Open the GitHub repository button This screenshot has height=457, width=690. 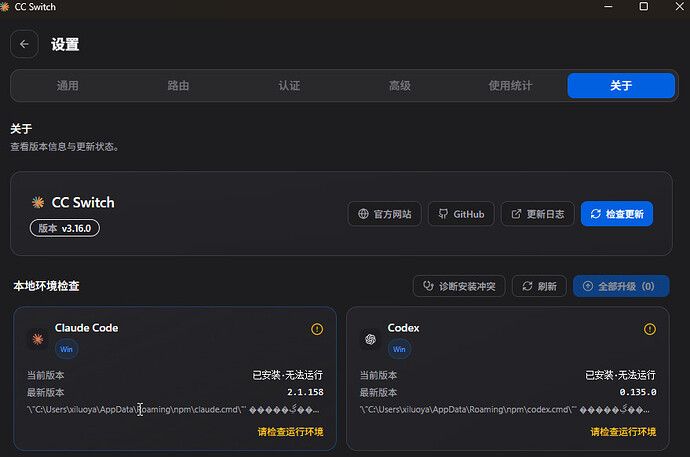tap(461, 214)
